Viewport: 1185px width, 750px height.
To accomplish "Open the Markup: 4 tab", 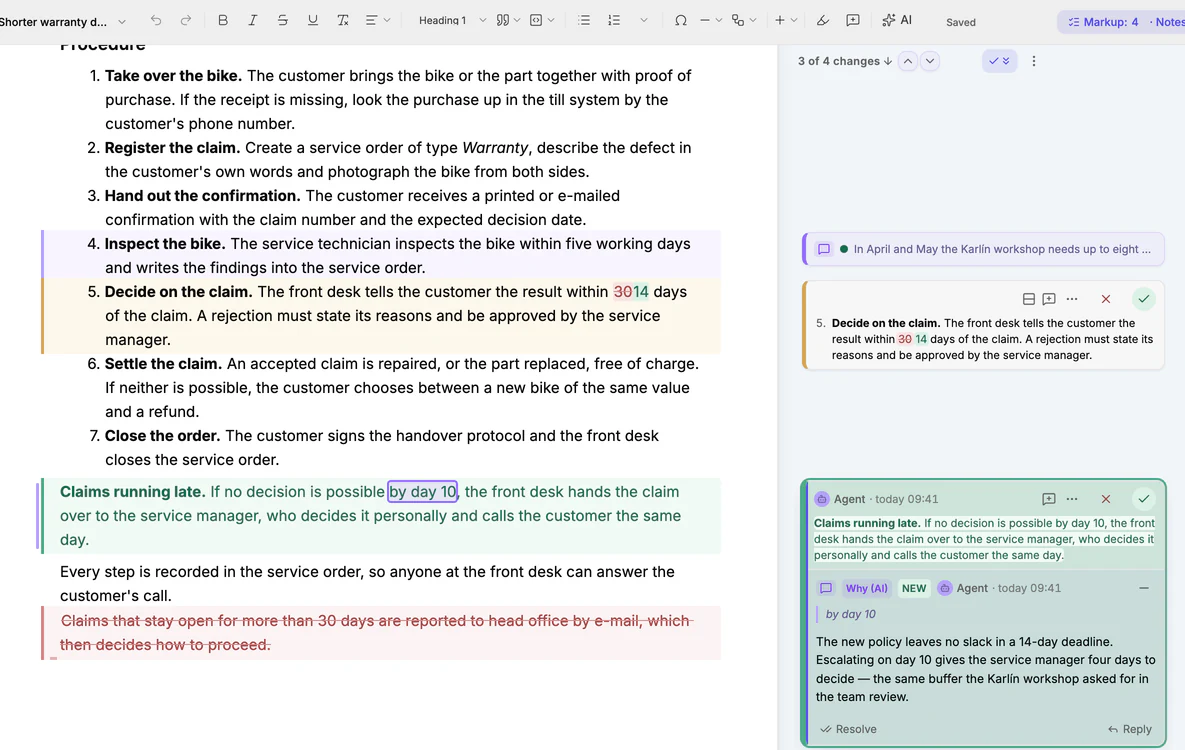I will click(1103, 22).
